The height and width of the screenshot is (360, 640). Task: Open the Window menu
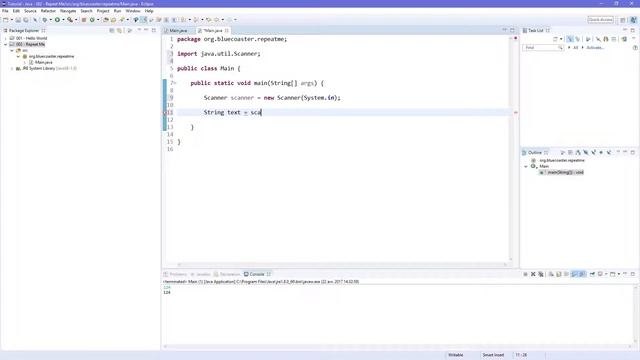pyautogui.click(x=133, y=11)
